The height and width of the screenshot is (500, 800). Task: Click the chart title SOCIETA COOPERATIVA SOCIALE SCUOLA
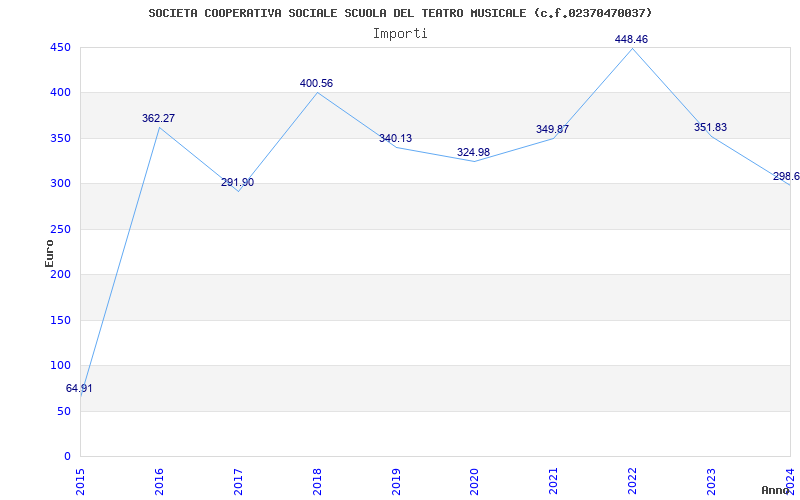point(400,13)
